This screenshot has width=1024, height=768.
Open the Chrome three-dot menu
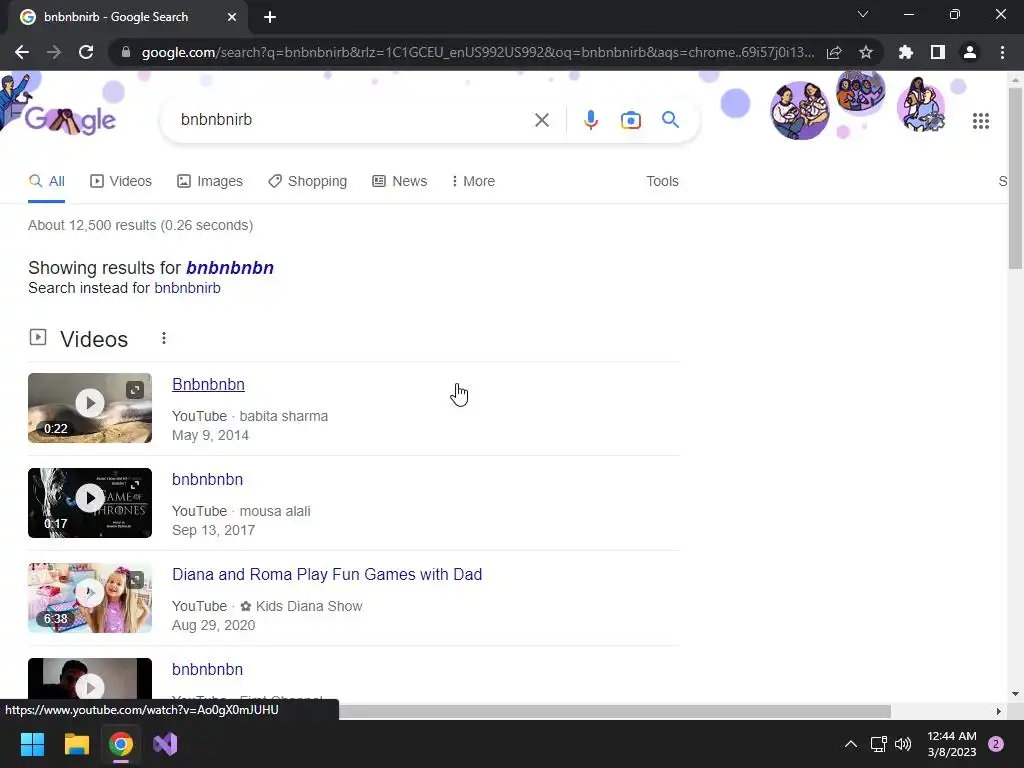(1002, 52)
